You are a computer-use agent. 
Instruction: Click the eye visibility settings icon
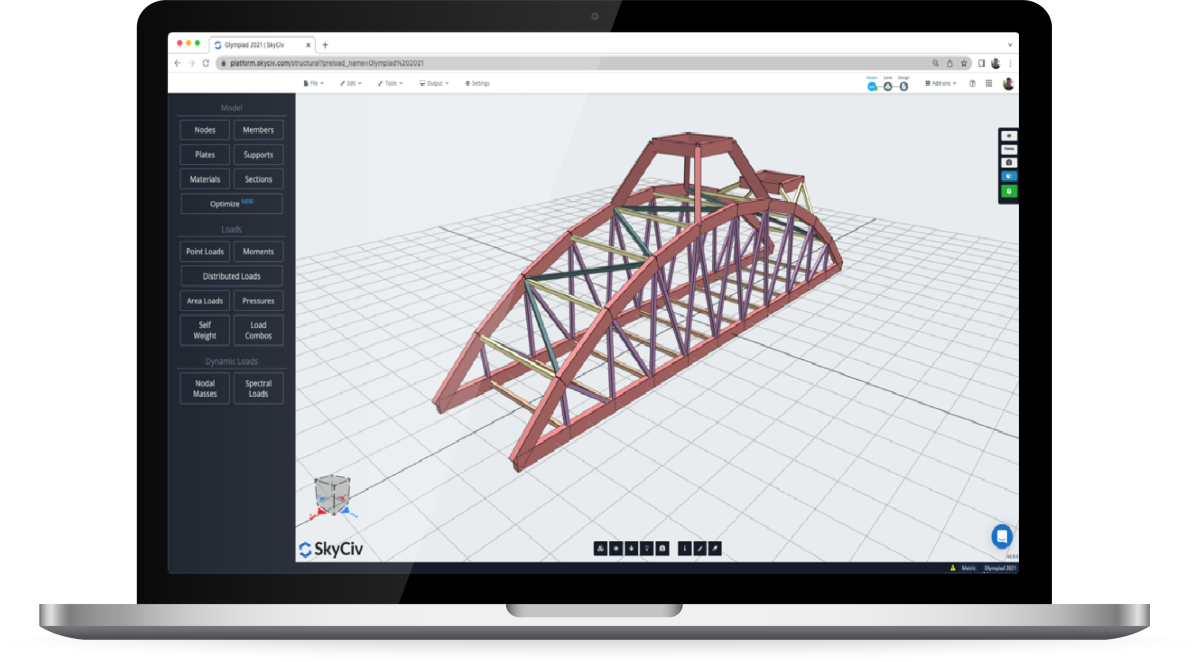coord(1009,135)
